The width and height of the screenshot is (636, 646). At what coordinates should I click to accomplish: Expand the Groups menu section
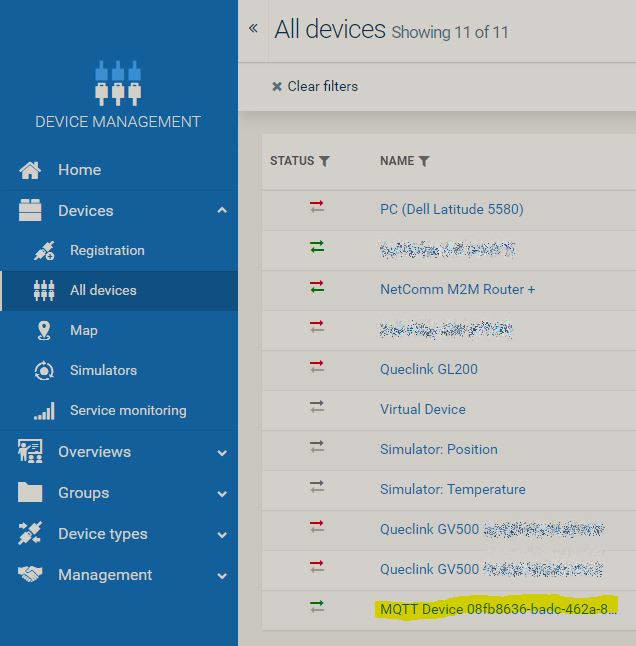pyautogui.click(x=222, y=494)
